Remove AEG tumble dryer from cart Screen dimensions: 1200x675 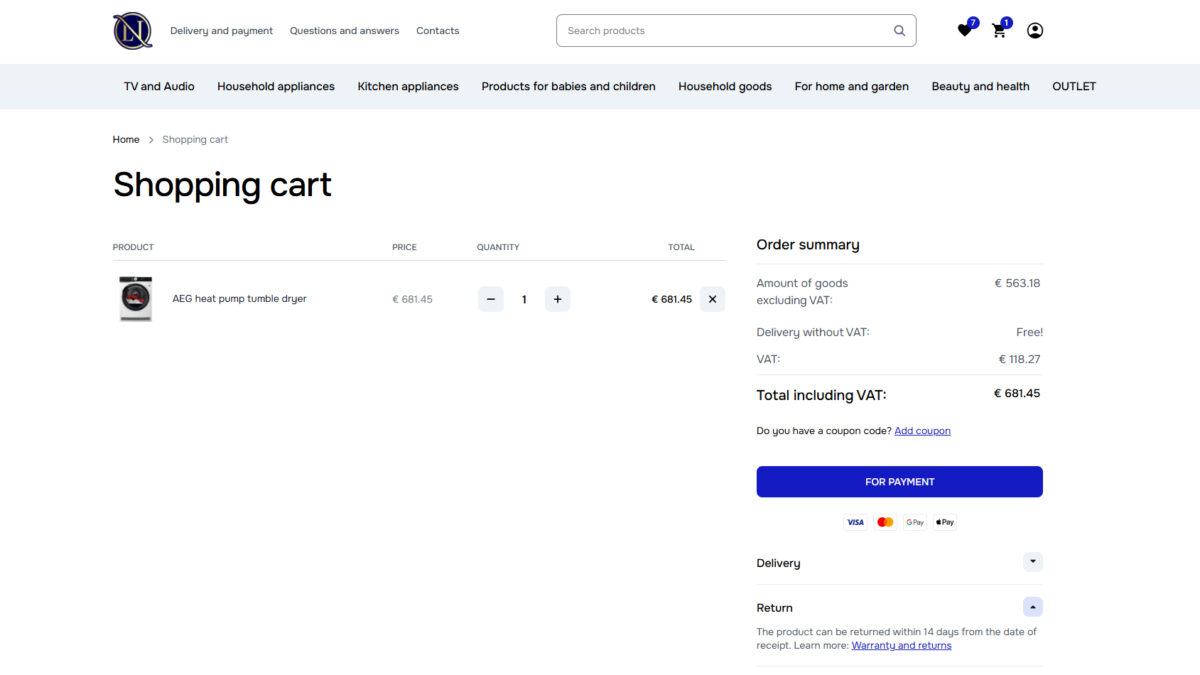click(x=712, y=299)
